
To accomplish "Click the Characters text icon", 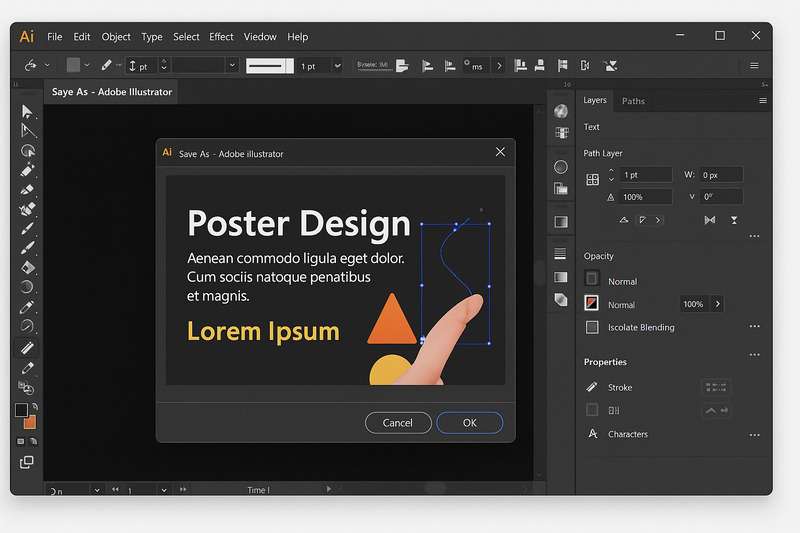I will pos(592,434).
